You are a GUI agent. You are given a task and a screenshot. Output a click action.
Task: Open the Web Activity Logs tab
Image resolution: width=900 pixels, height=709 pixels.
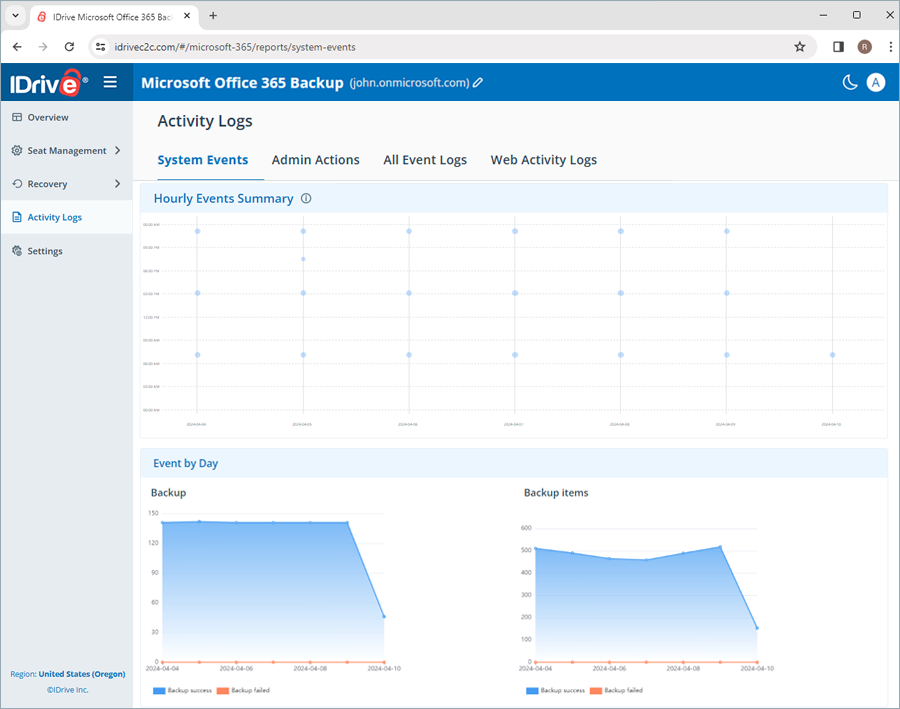[x=543, y=160]
